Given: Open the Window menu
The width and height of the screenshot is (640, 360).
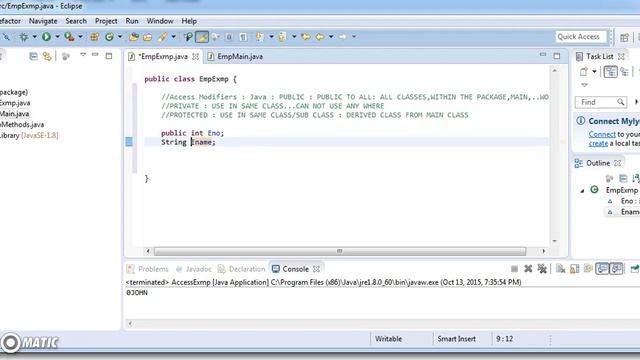Looking at the screenshot, I should click(x=160, y=21).
